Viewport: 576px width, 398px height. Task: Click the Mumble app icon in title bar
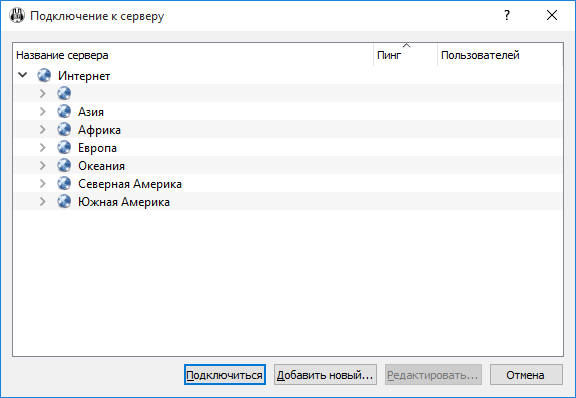pyautogui.click(x=17, y=15)
